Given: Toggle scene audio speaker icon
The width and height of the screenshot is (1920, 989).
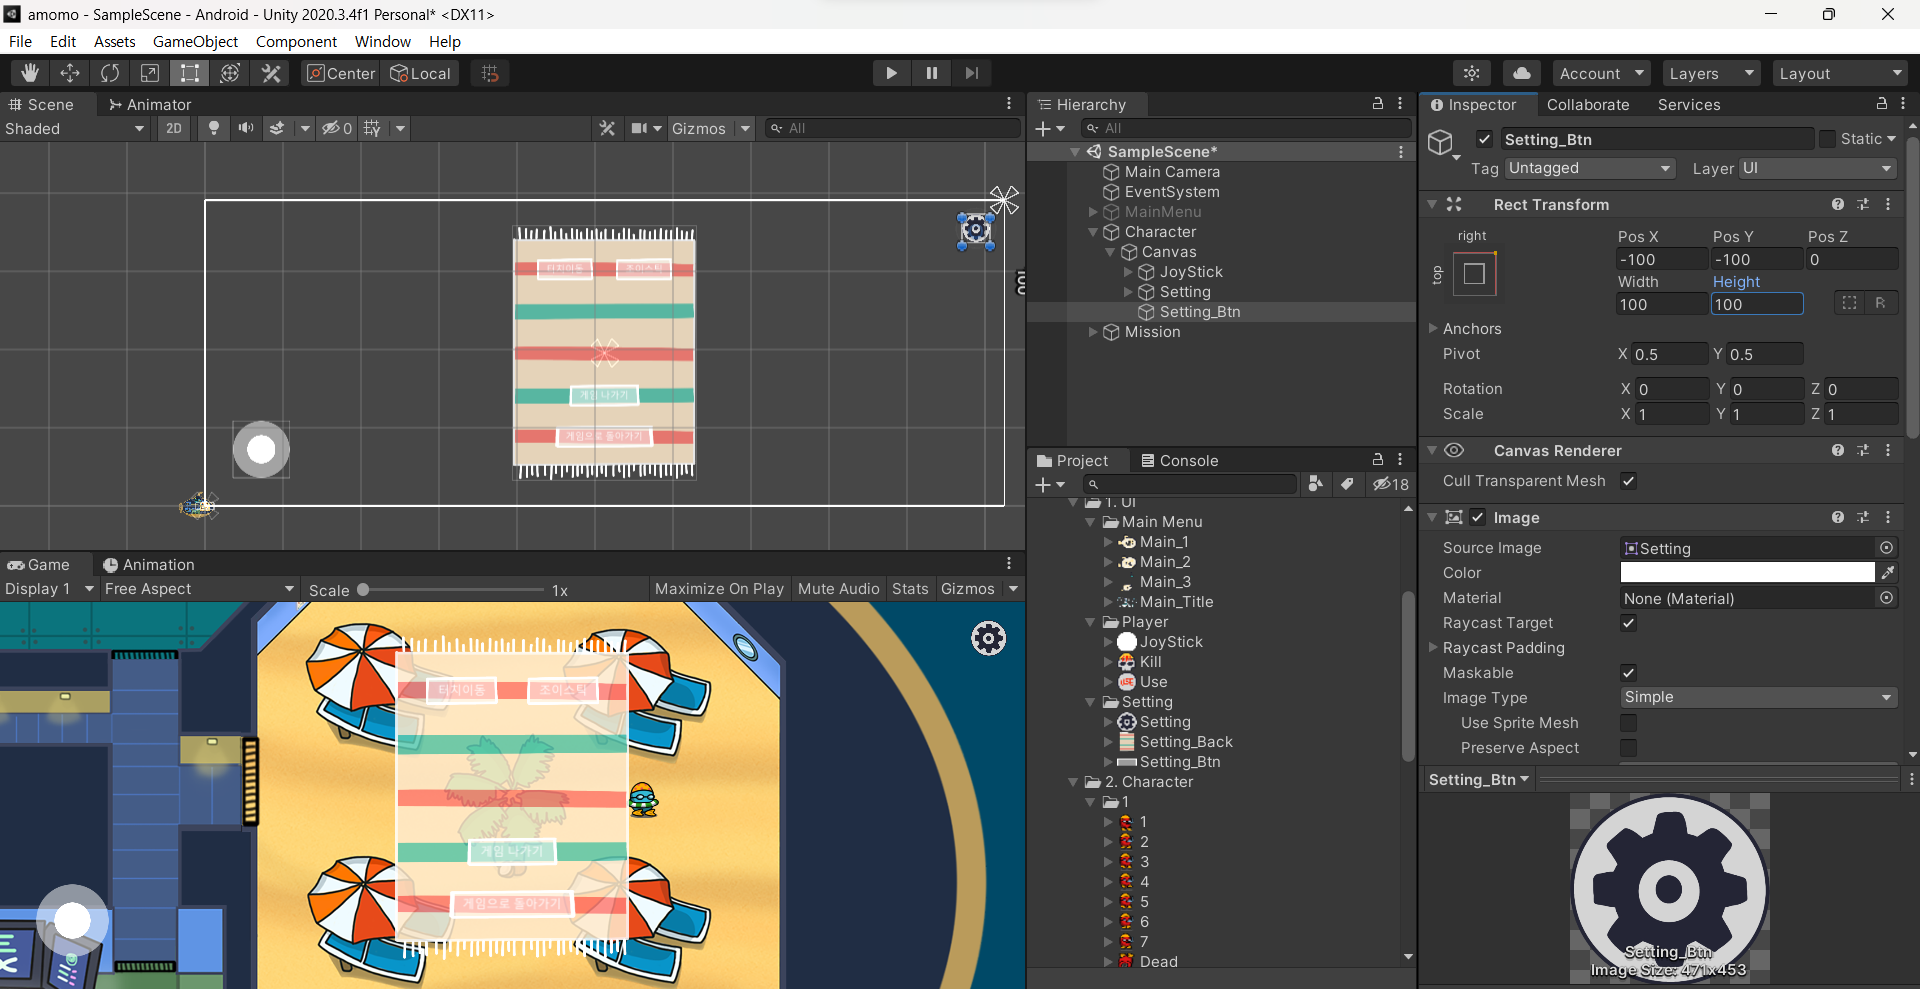Looking at the screenshot, I should (245, 128).
